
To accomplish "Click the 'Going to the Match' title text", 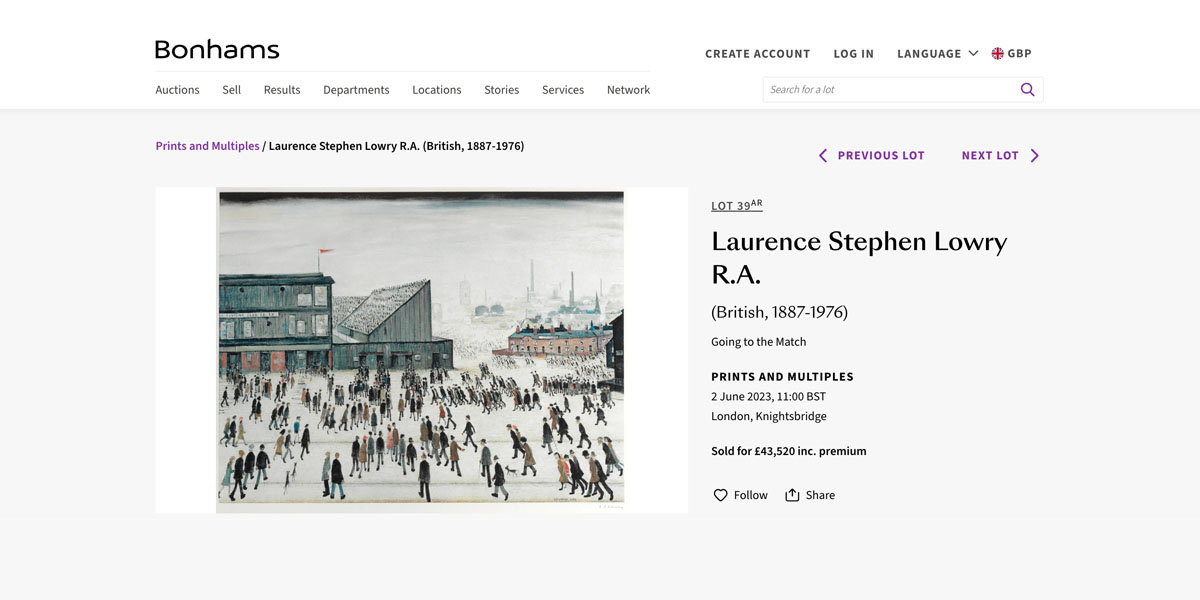I will click(759, 342).
